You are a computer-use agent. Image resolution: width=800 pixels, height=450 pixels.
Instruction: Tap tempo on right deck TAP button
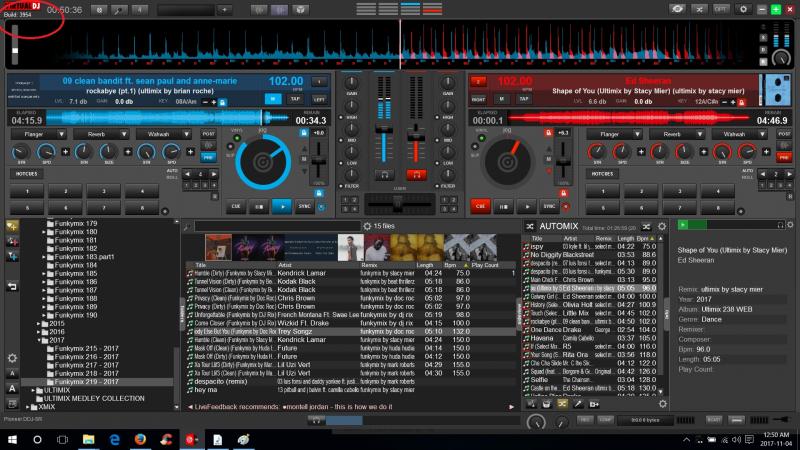(523, 99)
